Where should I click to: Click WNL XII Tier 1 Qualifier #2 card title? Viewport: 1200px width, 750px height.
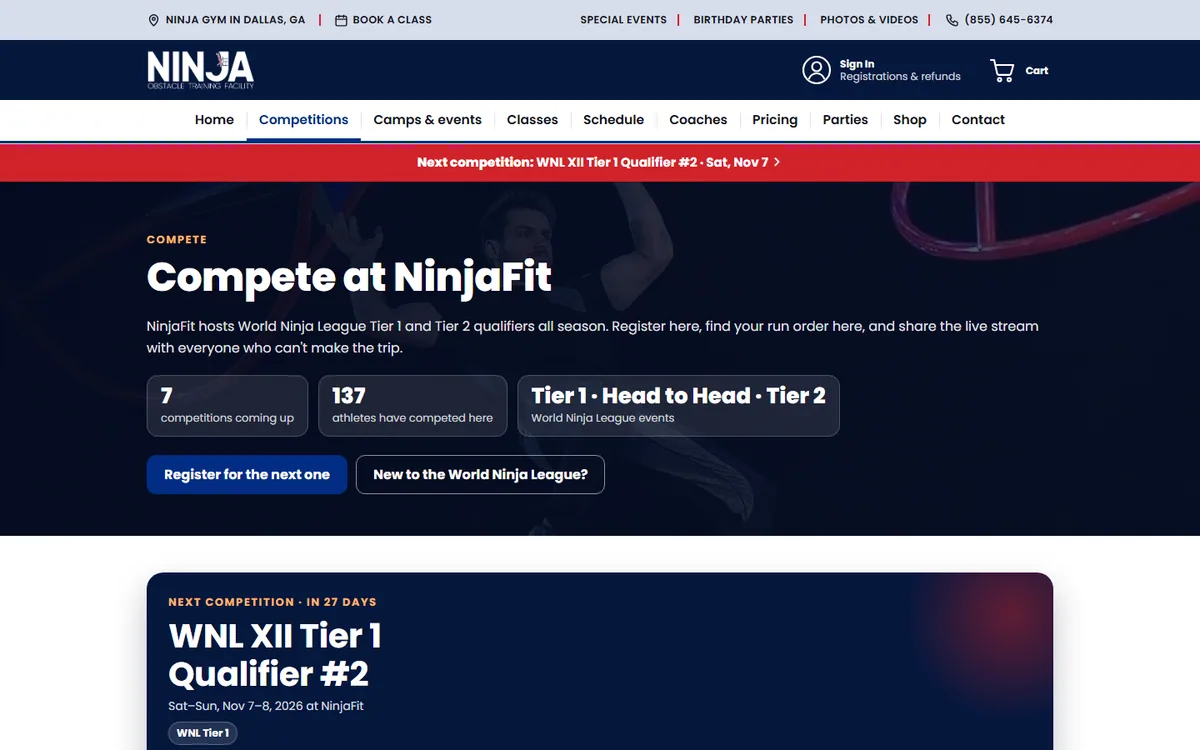click(x=275, y=654)
